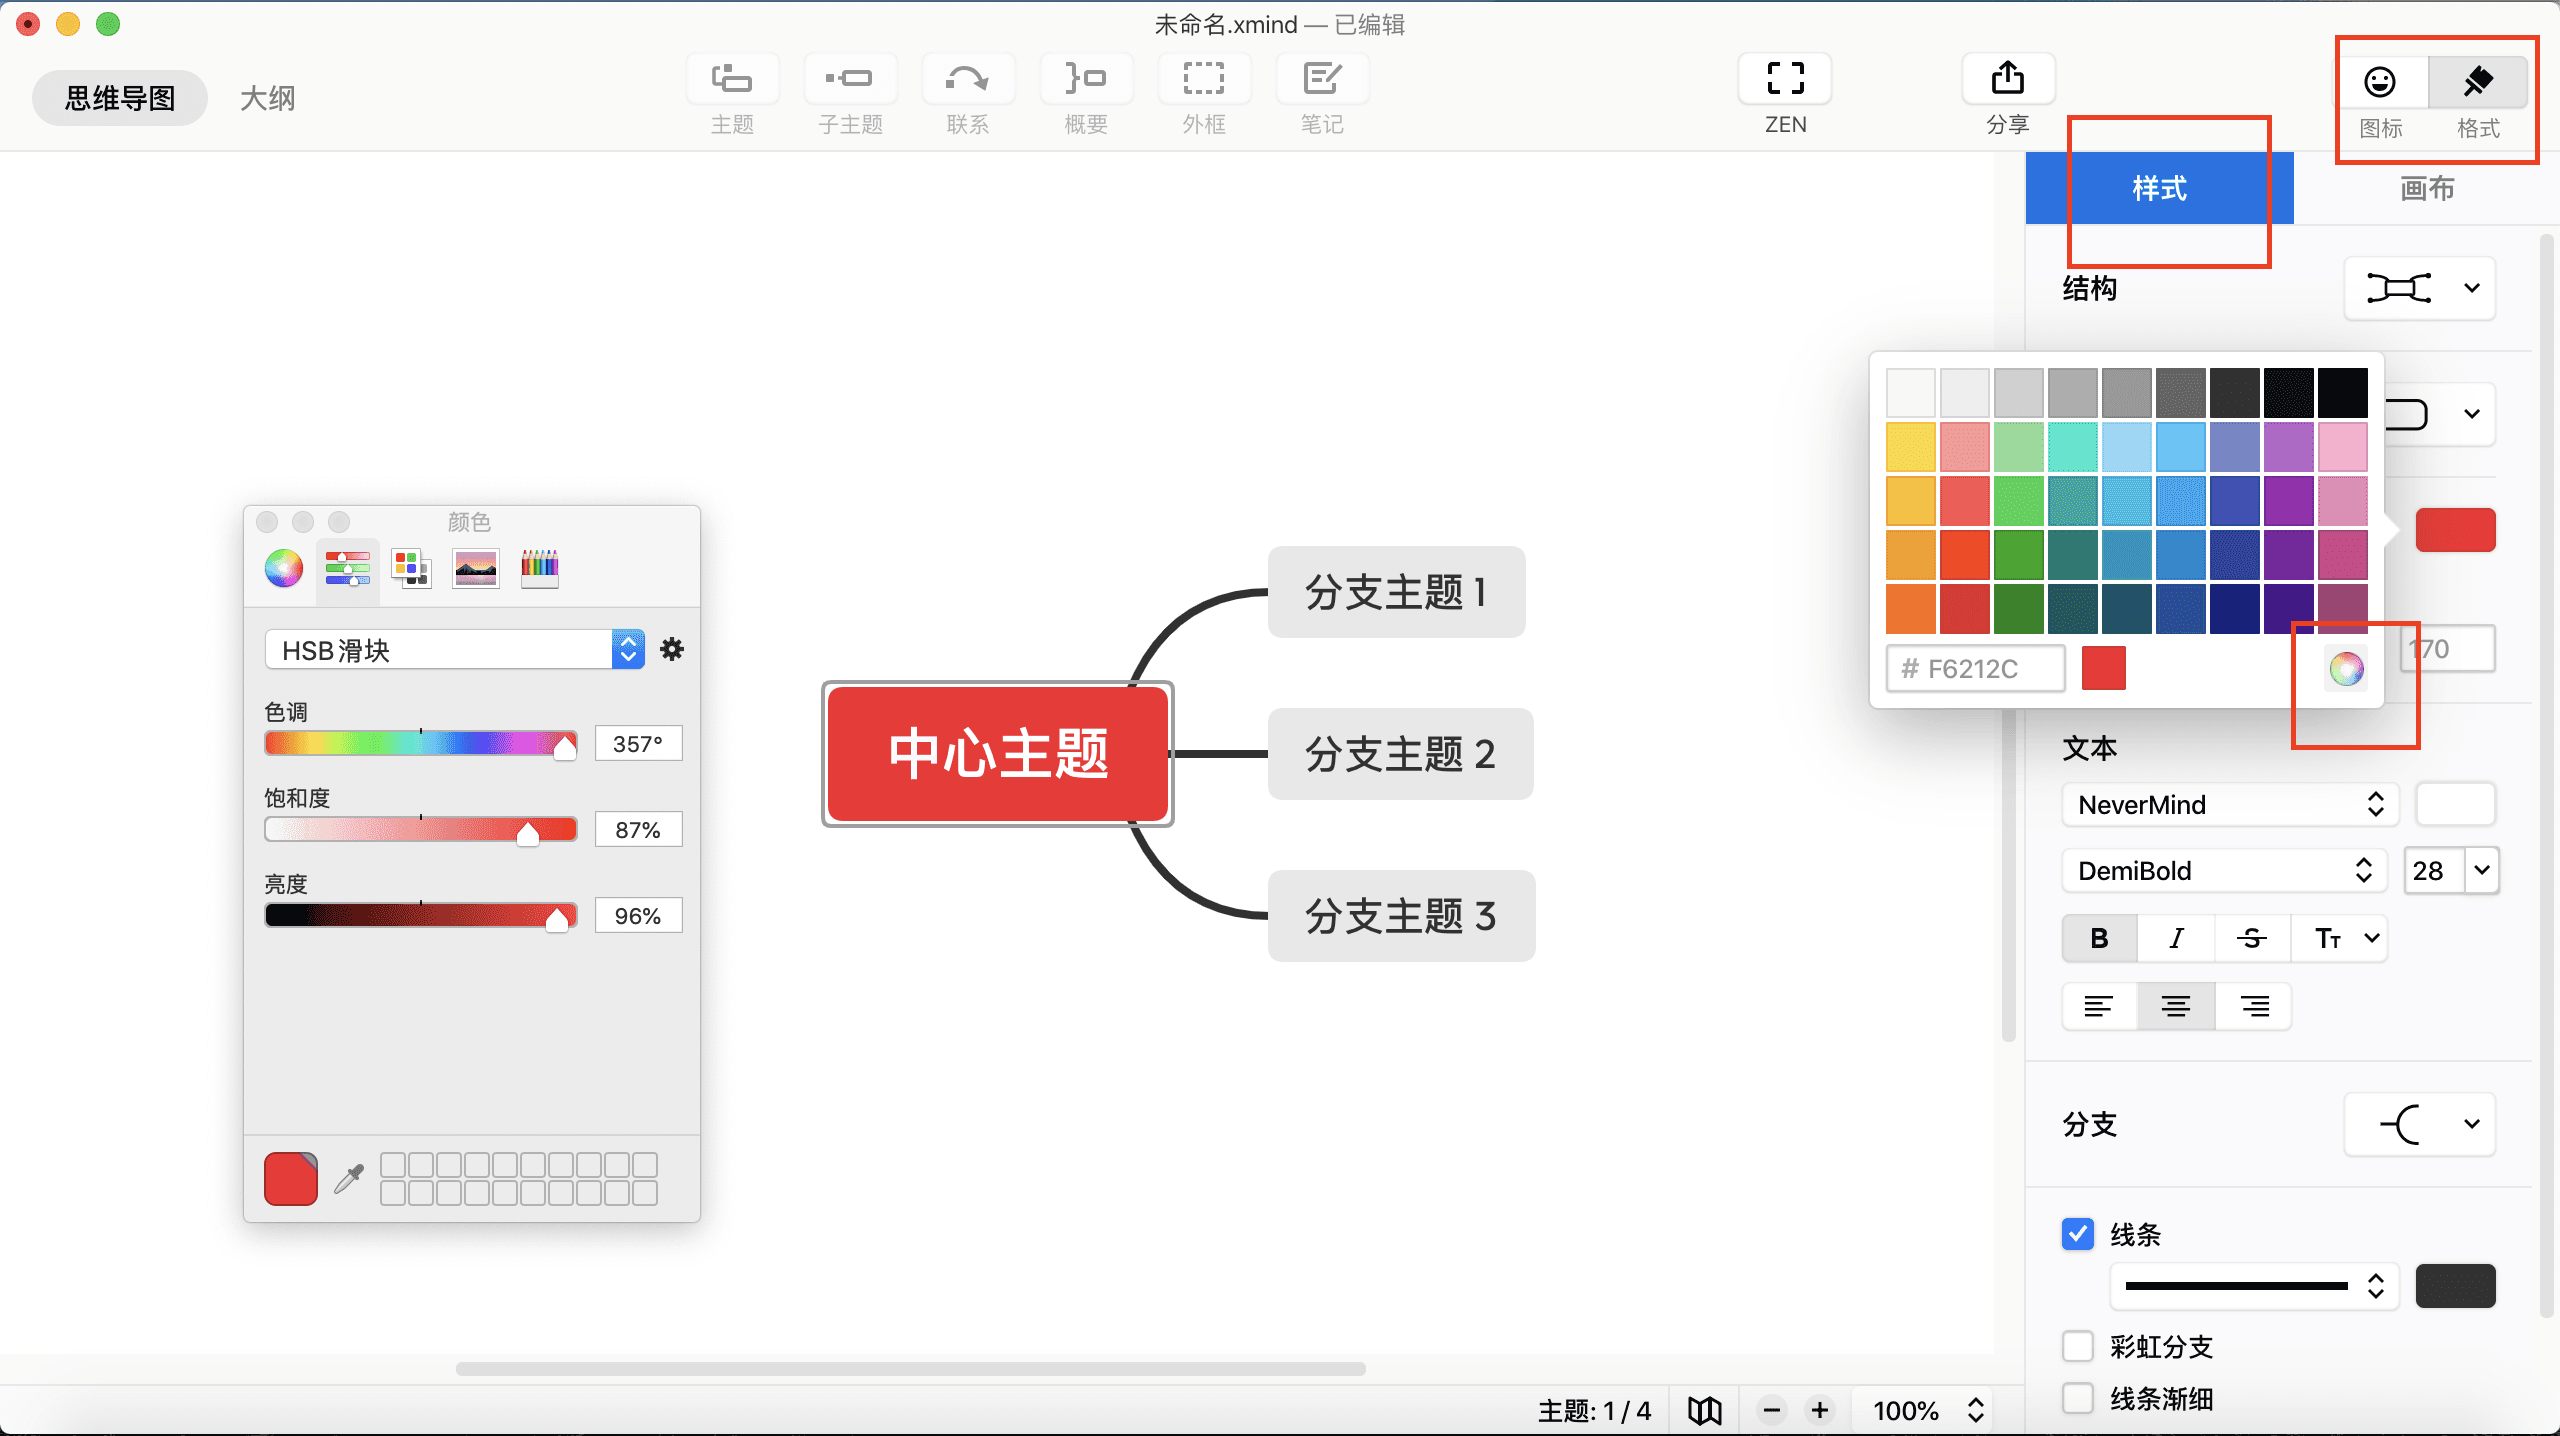The width and height of the screenshot is (2560, 1436).
Task: Expand the NeverMind font dropdown
Action: click(x=2229, y=804)
